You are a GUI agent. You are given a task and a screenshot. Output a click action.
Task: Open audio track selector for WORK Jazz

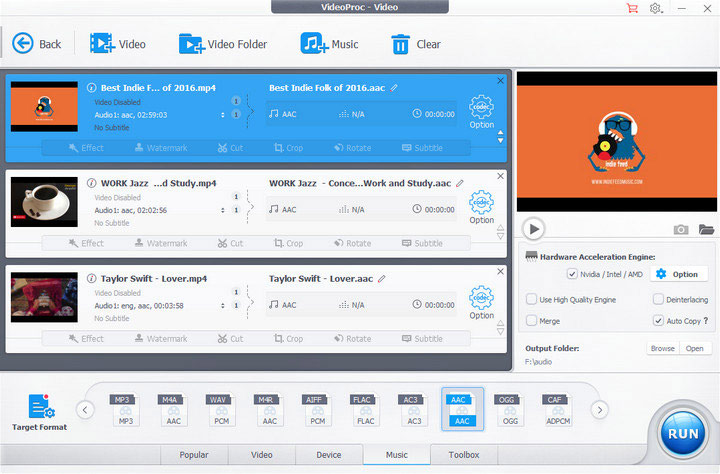tap(223, 210)
